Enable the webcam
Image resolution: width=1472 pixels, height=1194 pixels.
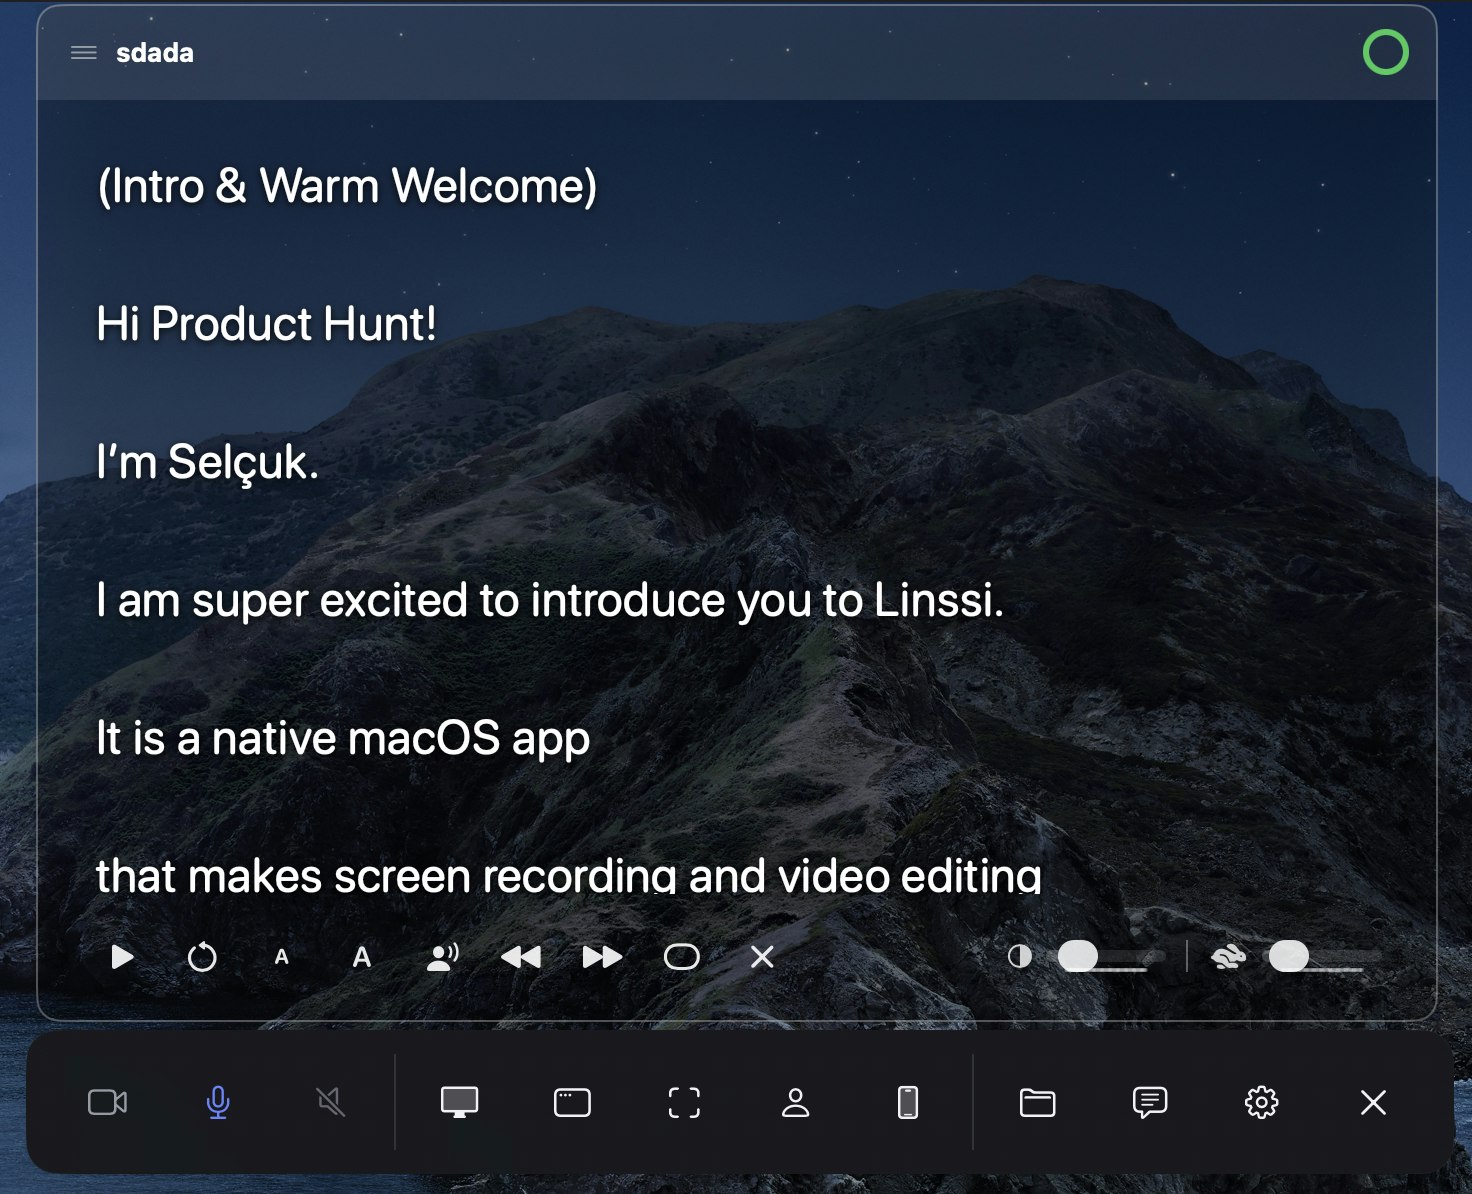(x=109, y=1103)
